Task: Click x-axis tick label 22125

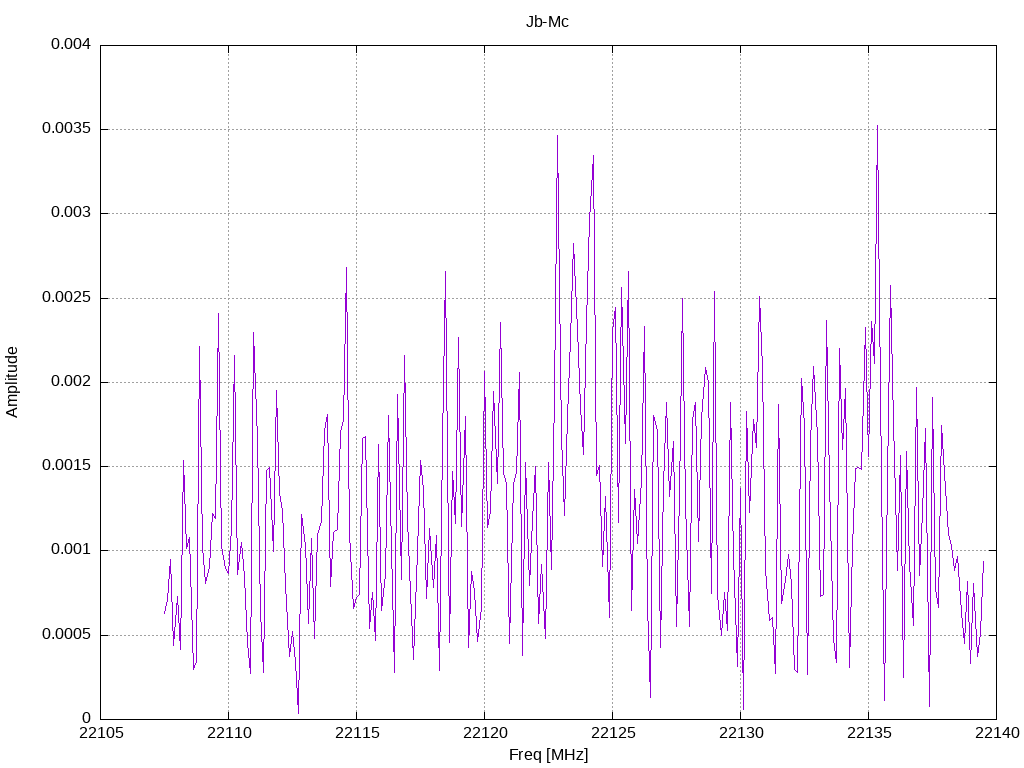Action: [613, 733]
